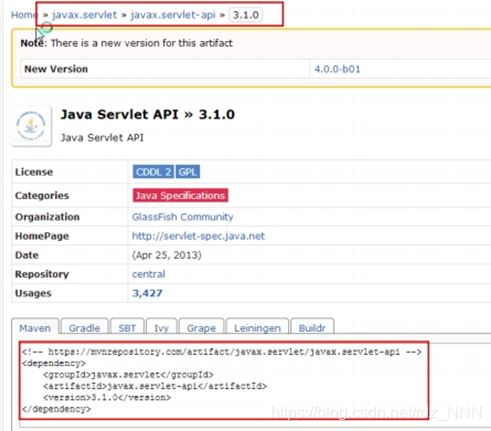
Task: Click the GPL license badge
Action: coord(187,172)
